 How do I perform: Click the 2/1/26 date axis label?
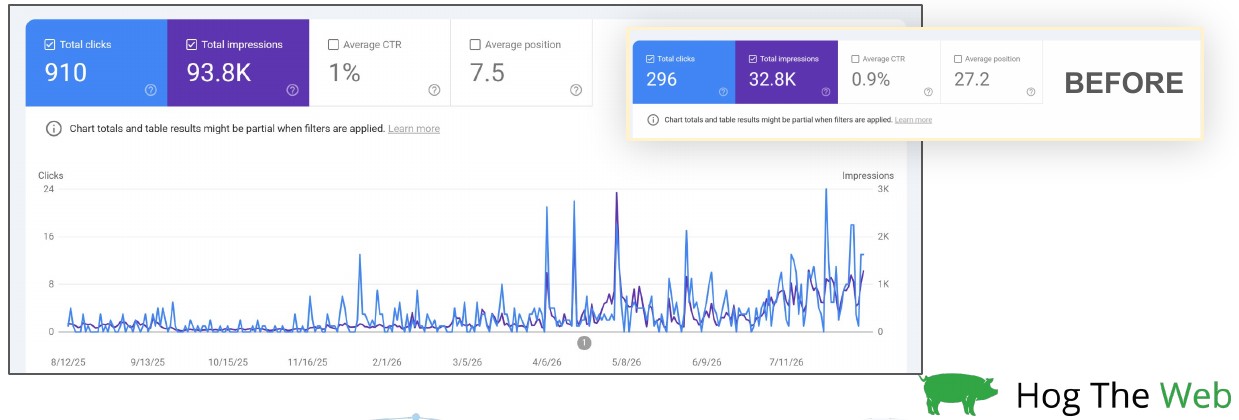point(385,363)
